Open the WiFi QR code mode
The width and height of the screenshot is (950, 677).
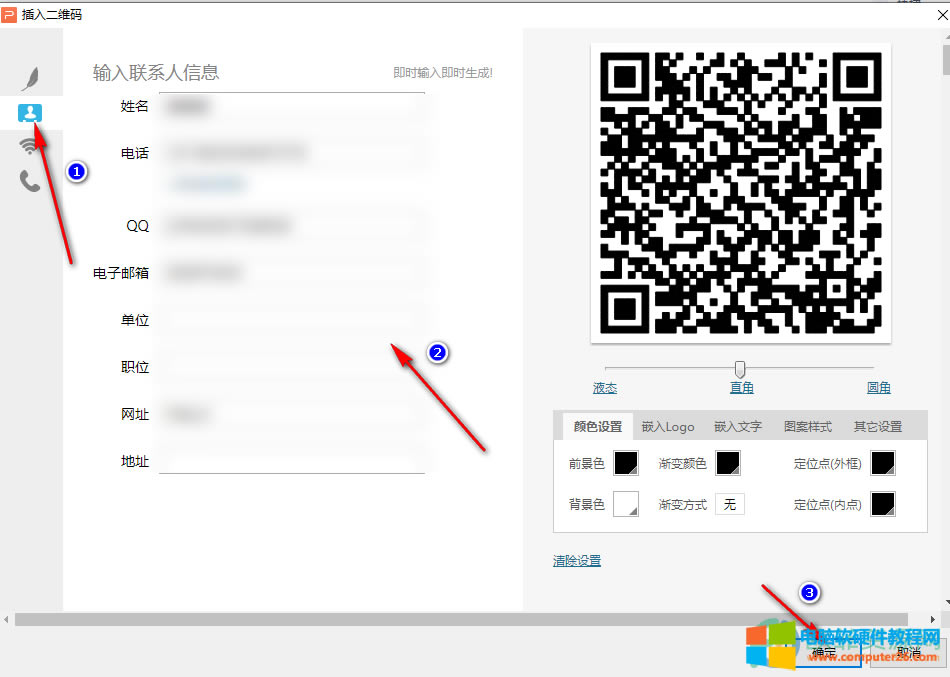[30, 144]
